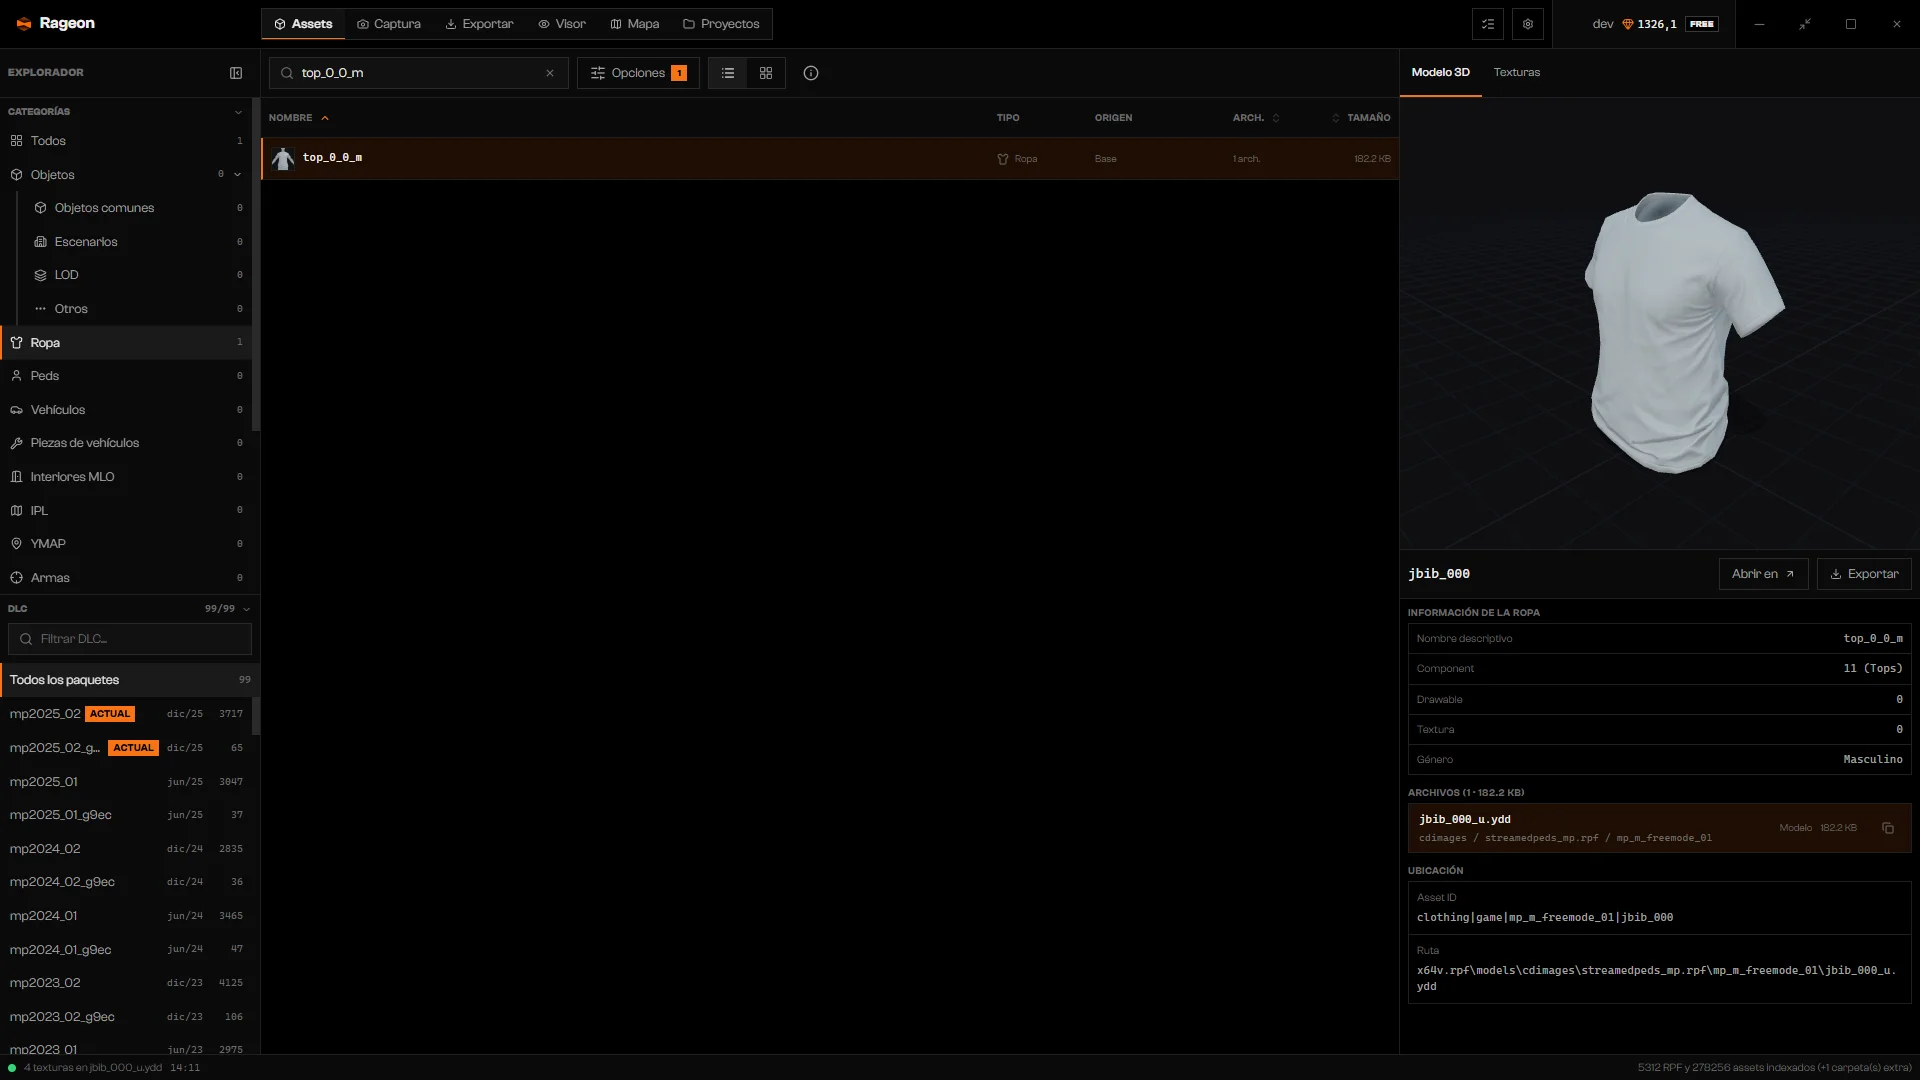Open the info circle icon
This screenshot has width=1920, height=1080.
(x=811, y=73)
